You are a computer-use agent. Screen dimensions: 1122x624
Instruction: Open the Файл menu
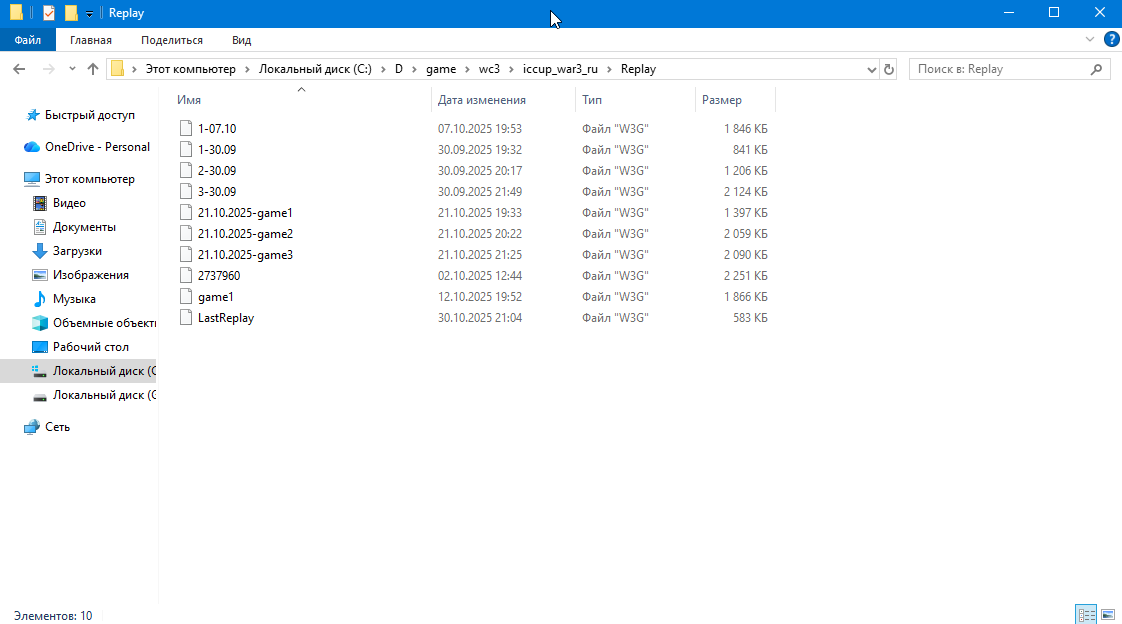click(28, 40)
